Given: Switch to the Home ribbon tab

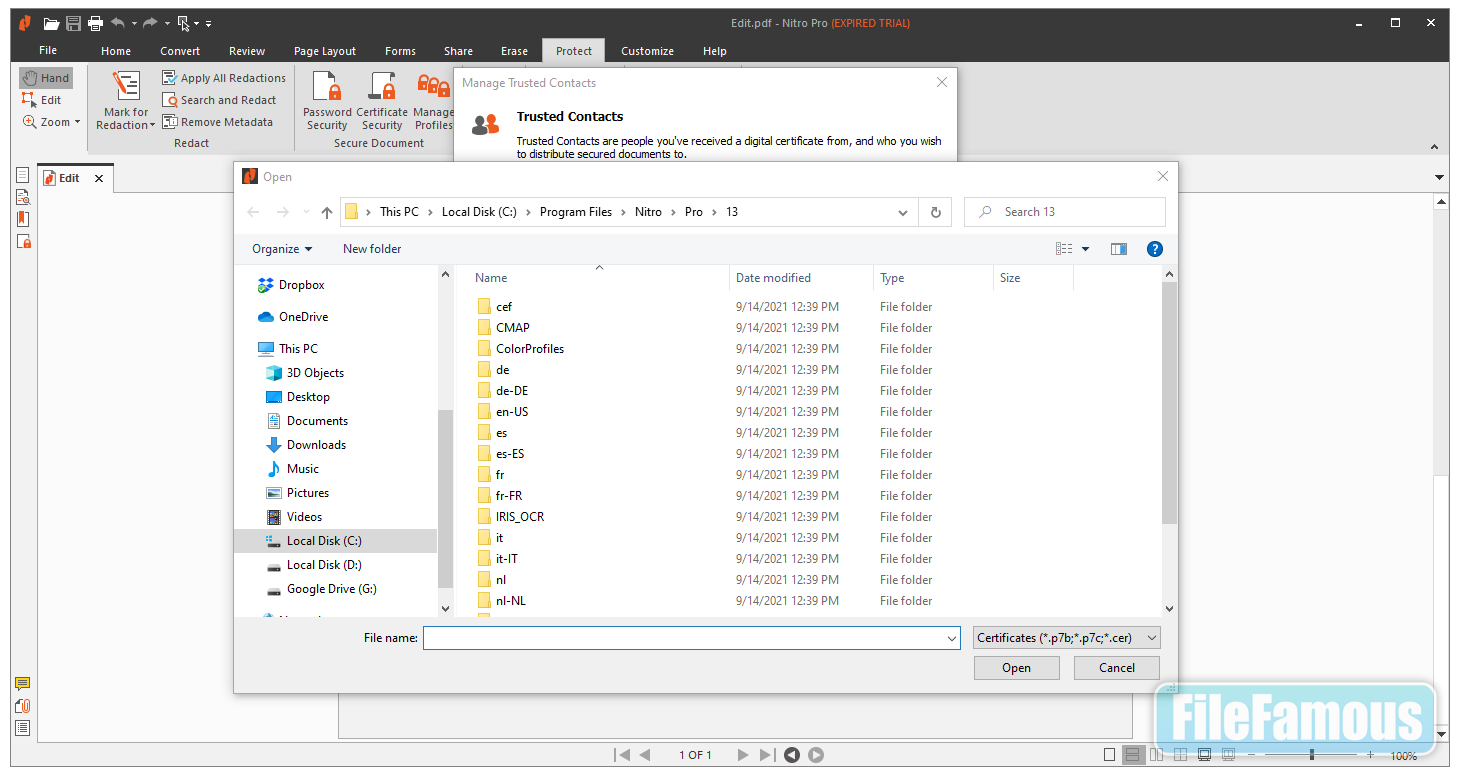Looking at the screenshot, I should 116,51.
